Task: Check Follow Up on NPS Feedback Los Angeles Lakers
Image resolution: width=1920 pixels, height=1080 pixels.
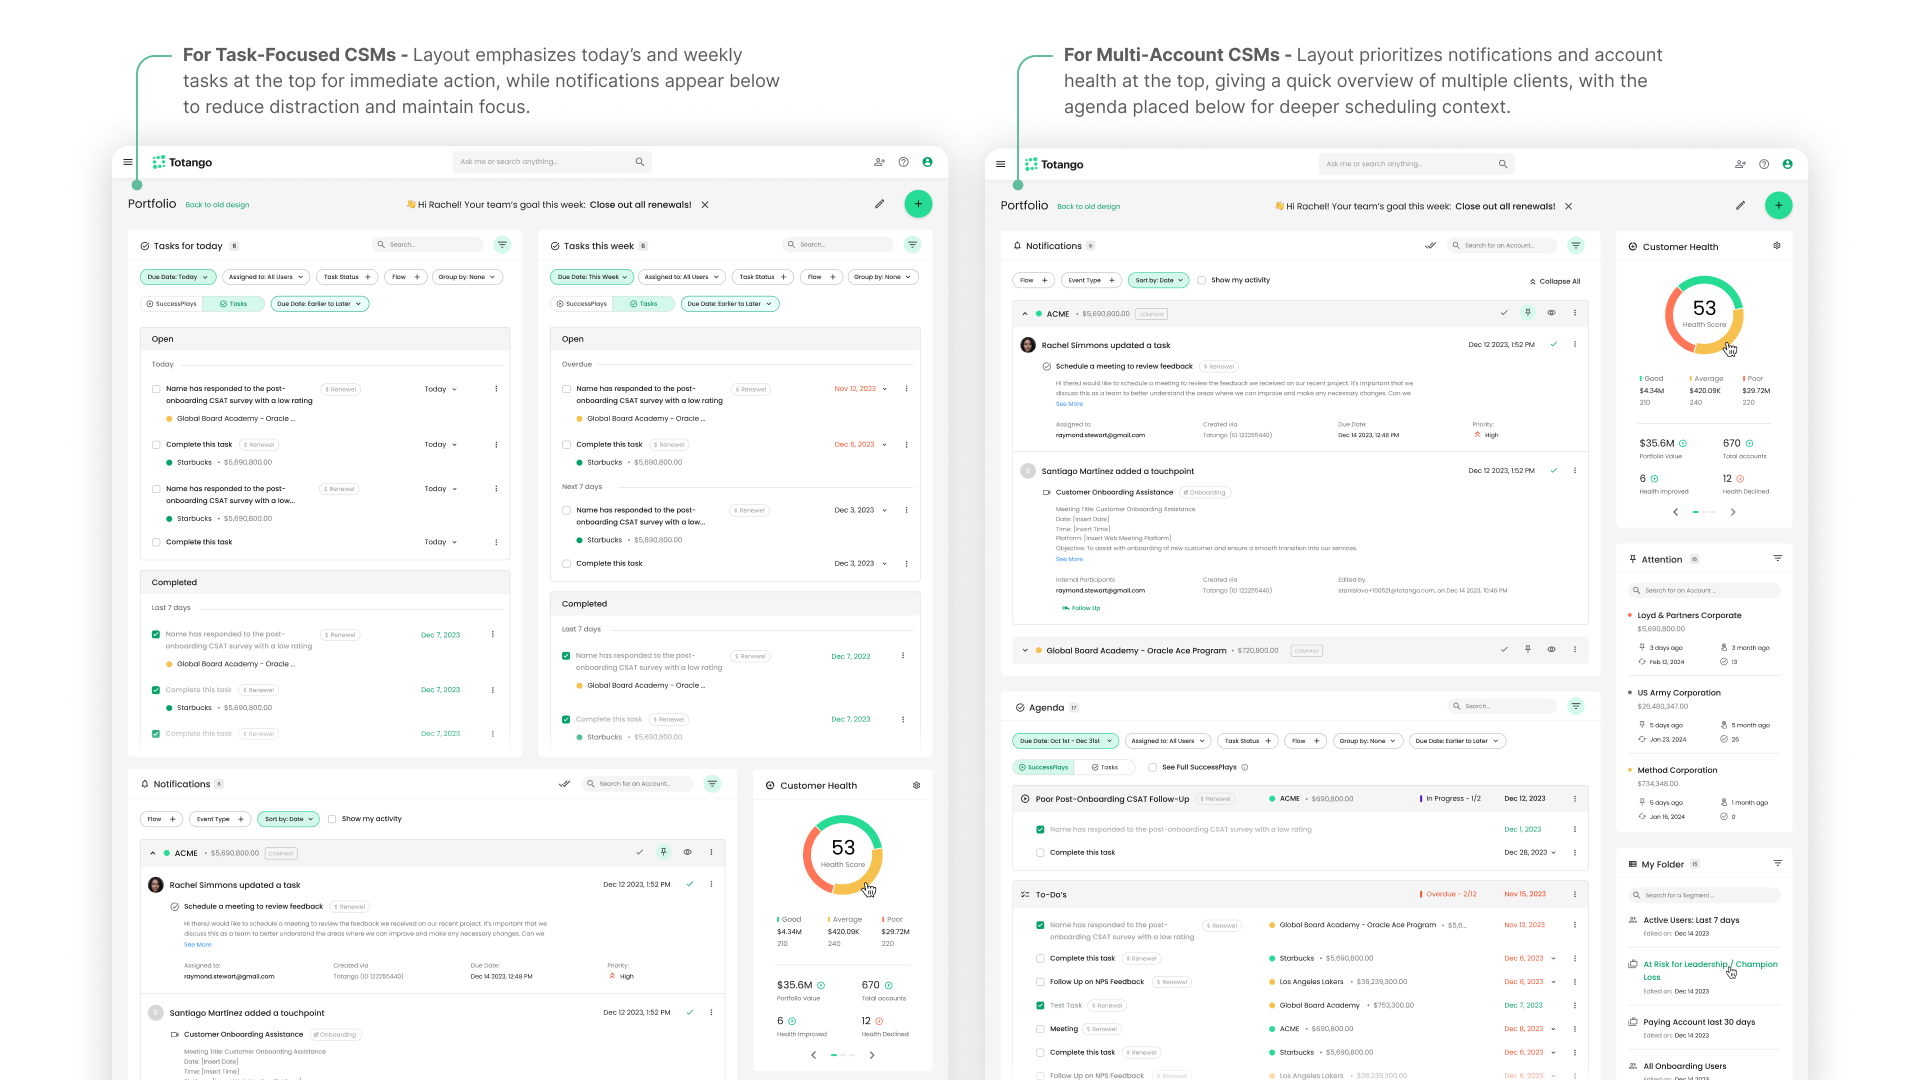Action: tap(1040, 982)
